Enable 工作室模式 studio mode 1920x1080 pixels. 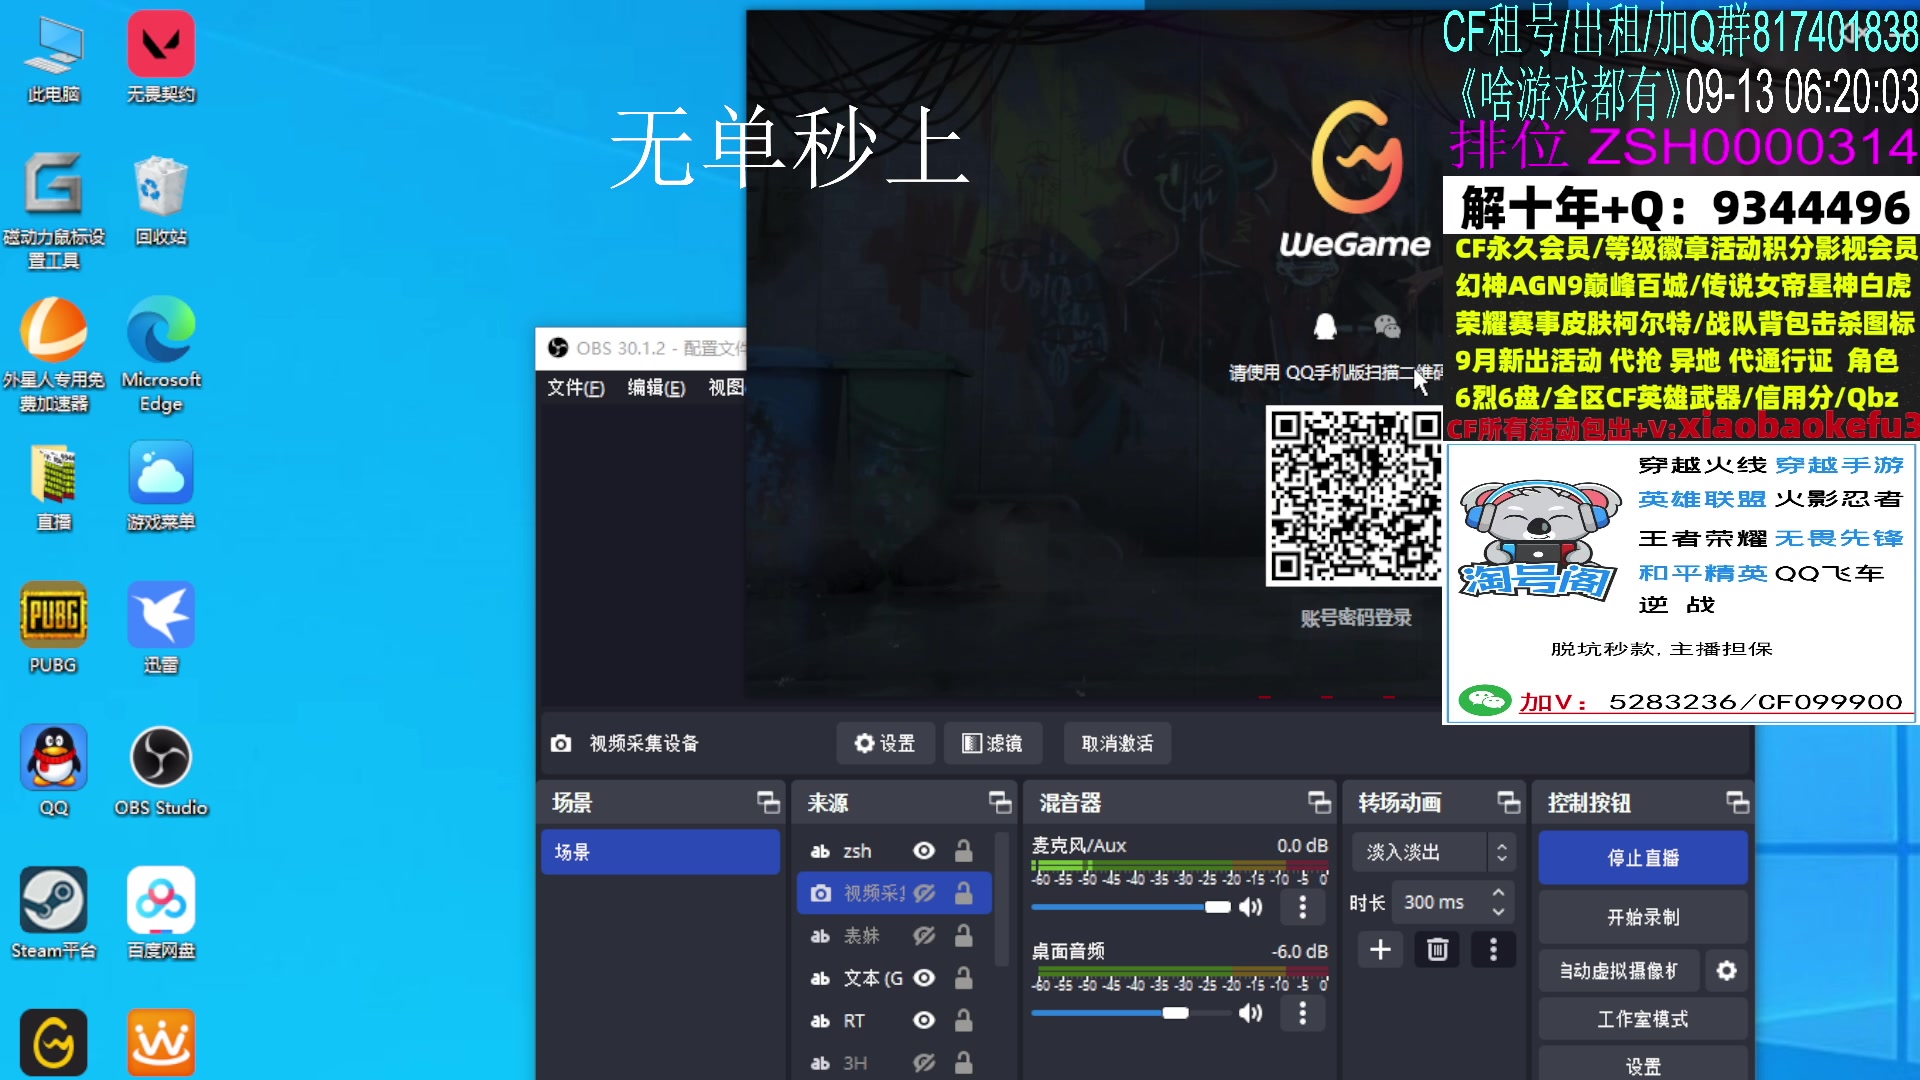tap(1643, 1019)
